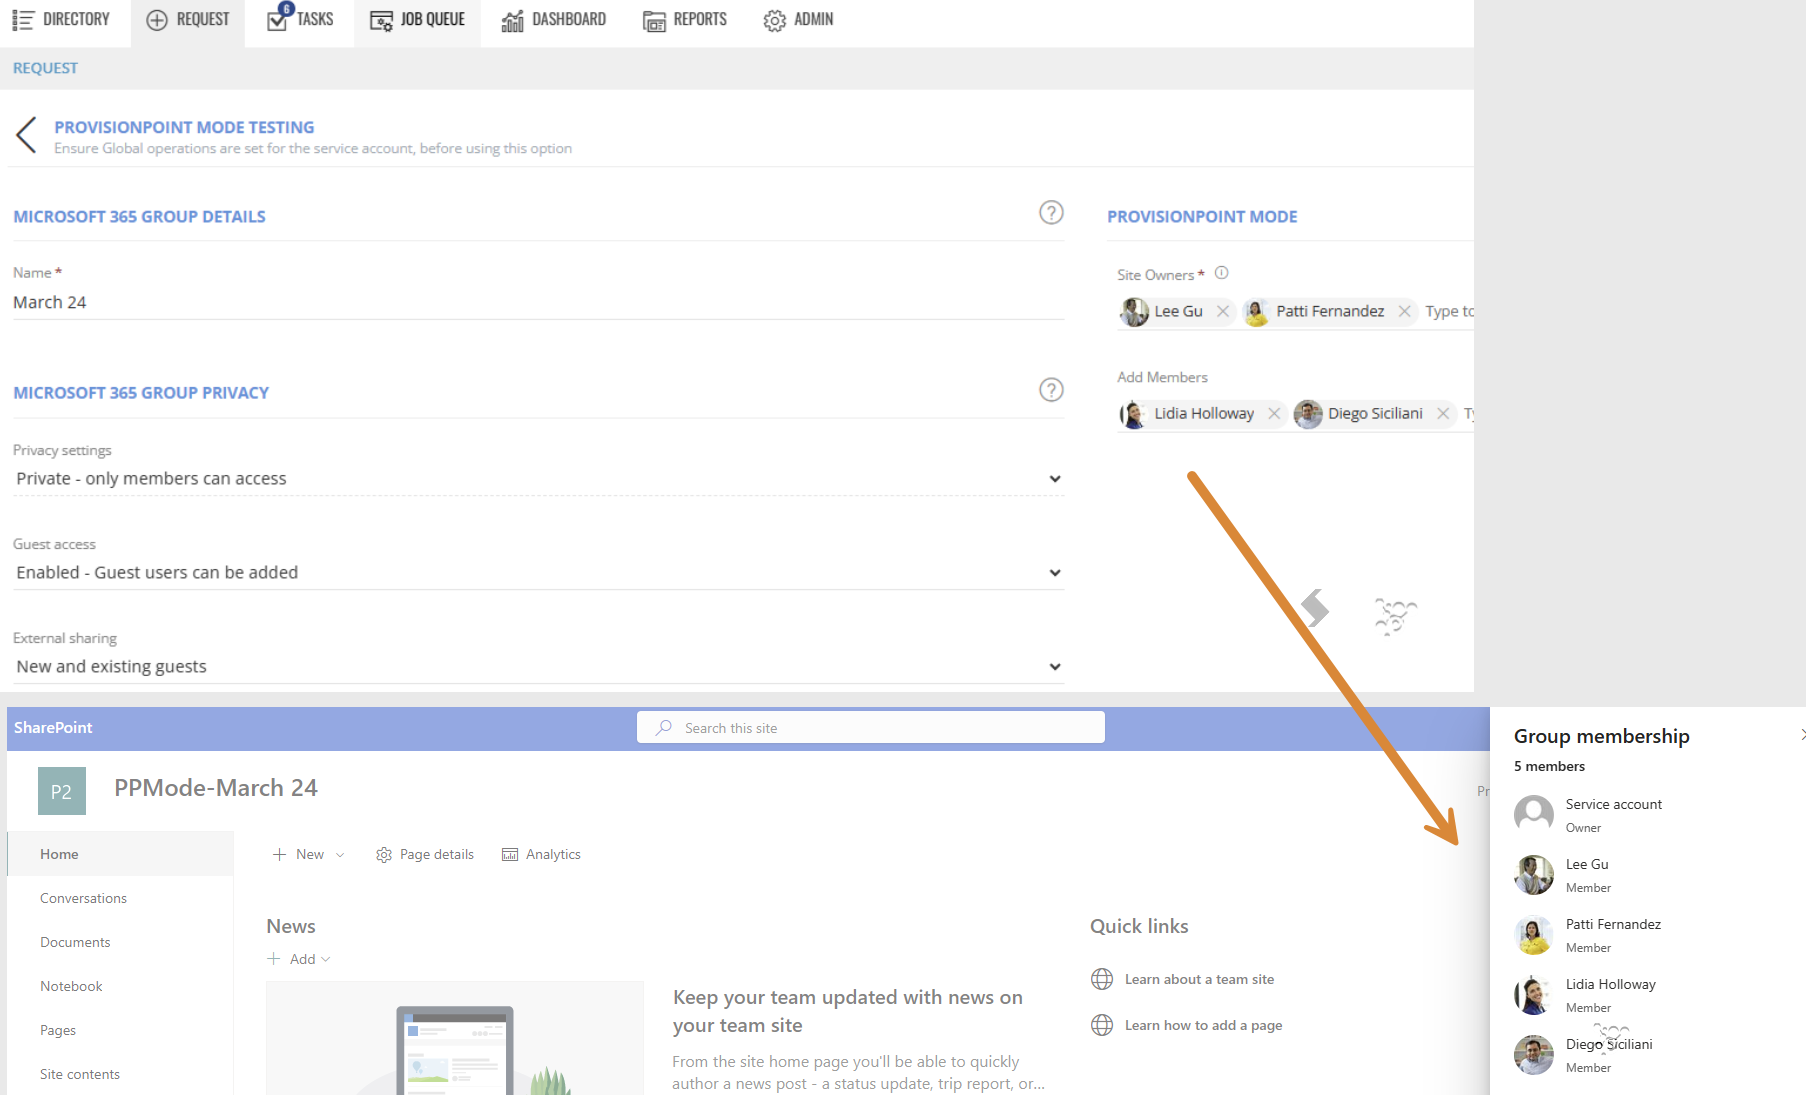This screenshot has width=1806, height=1095.
Task: Open help for Microsoft 365 Group Details
Action: pyautogui.click(x=1051, y=212)
